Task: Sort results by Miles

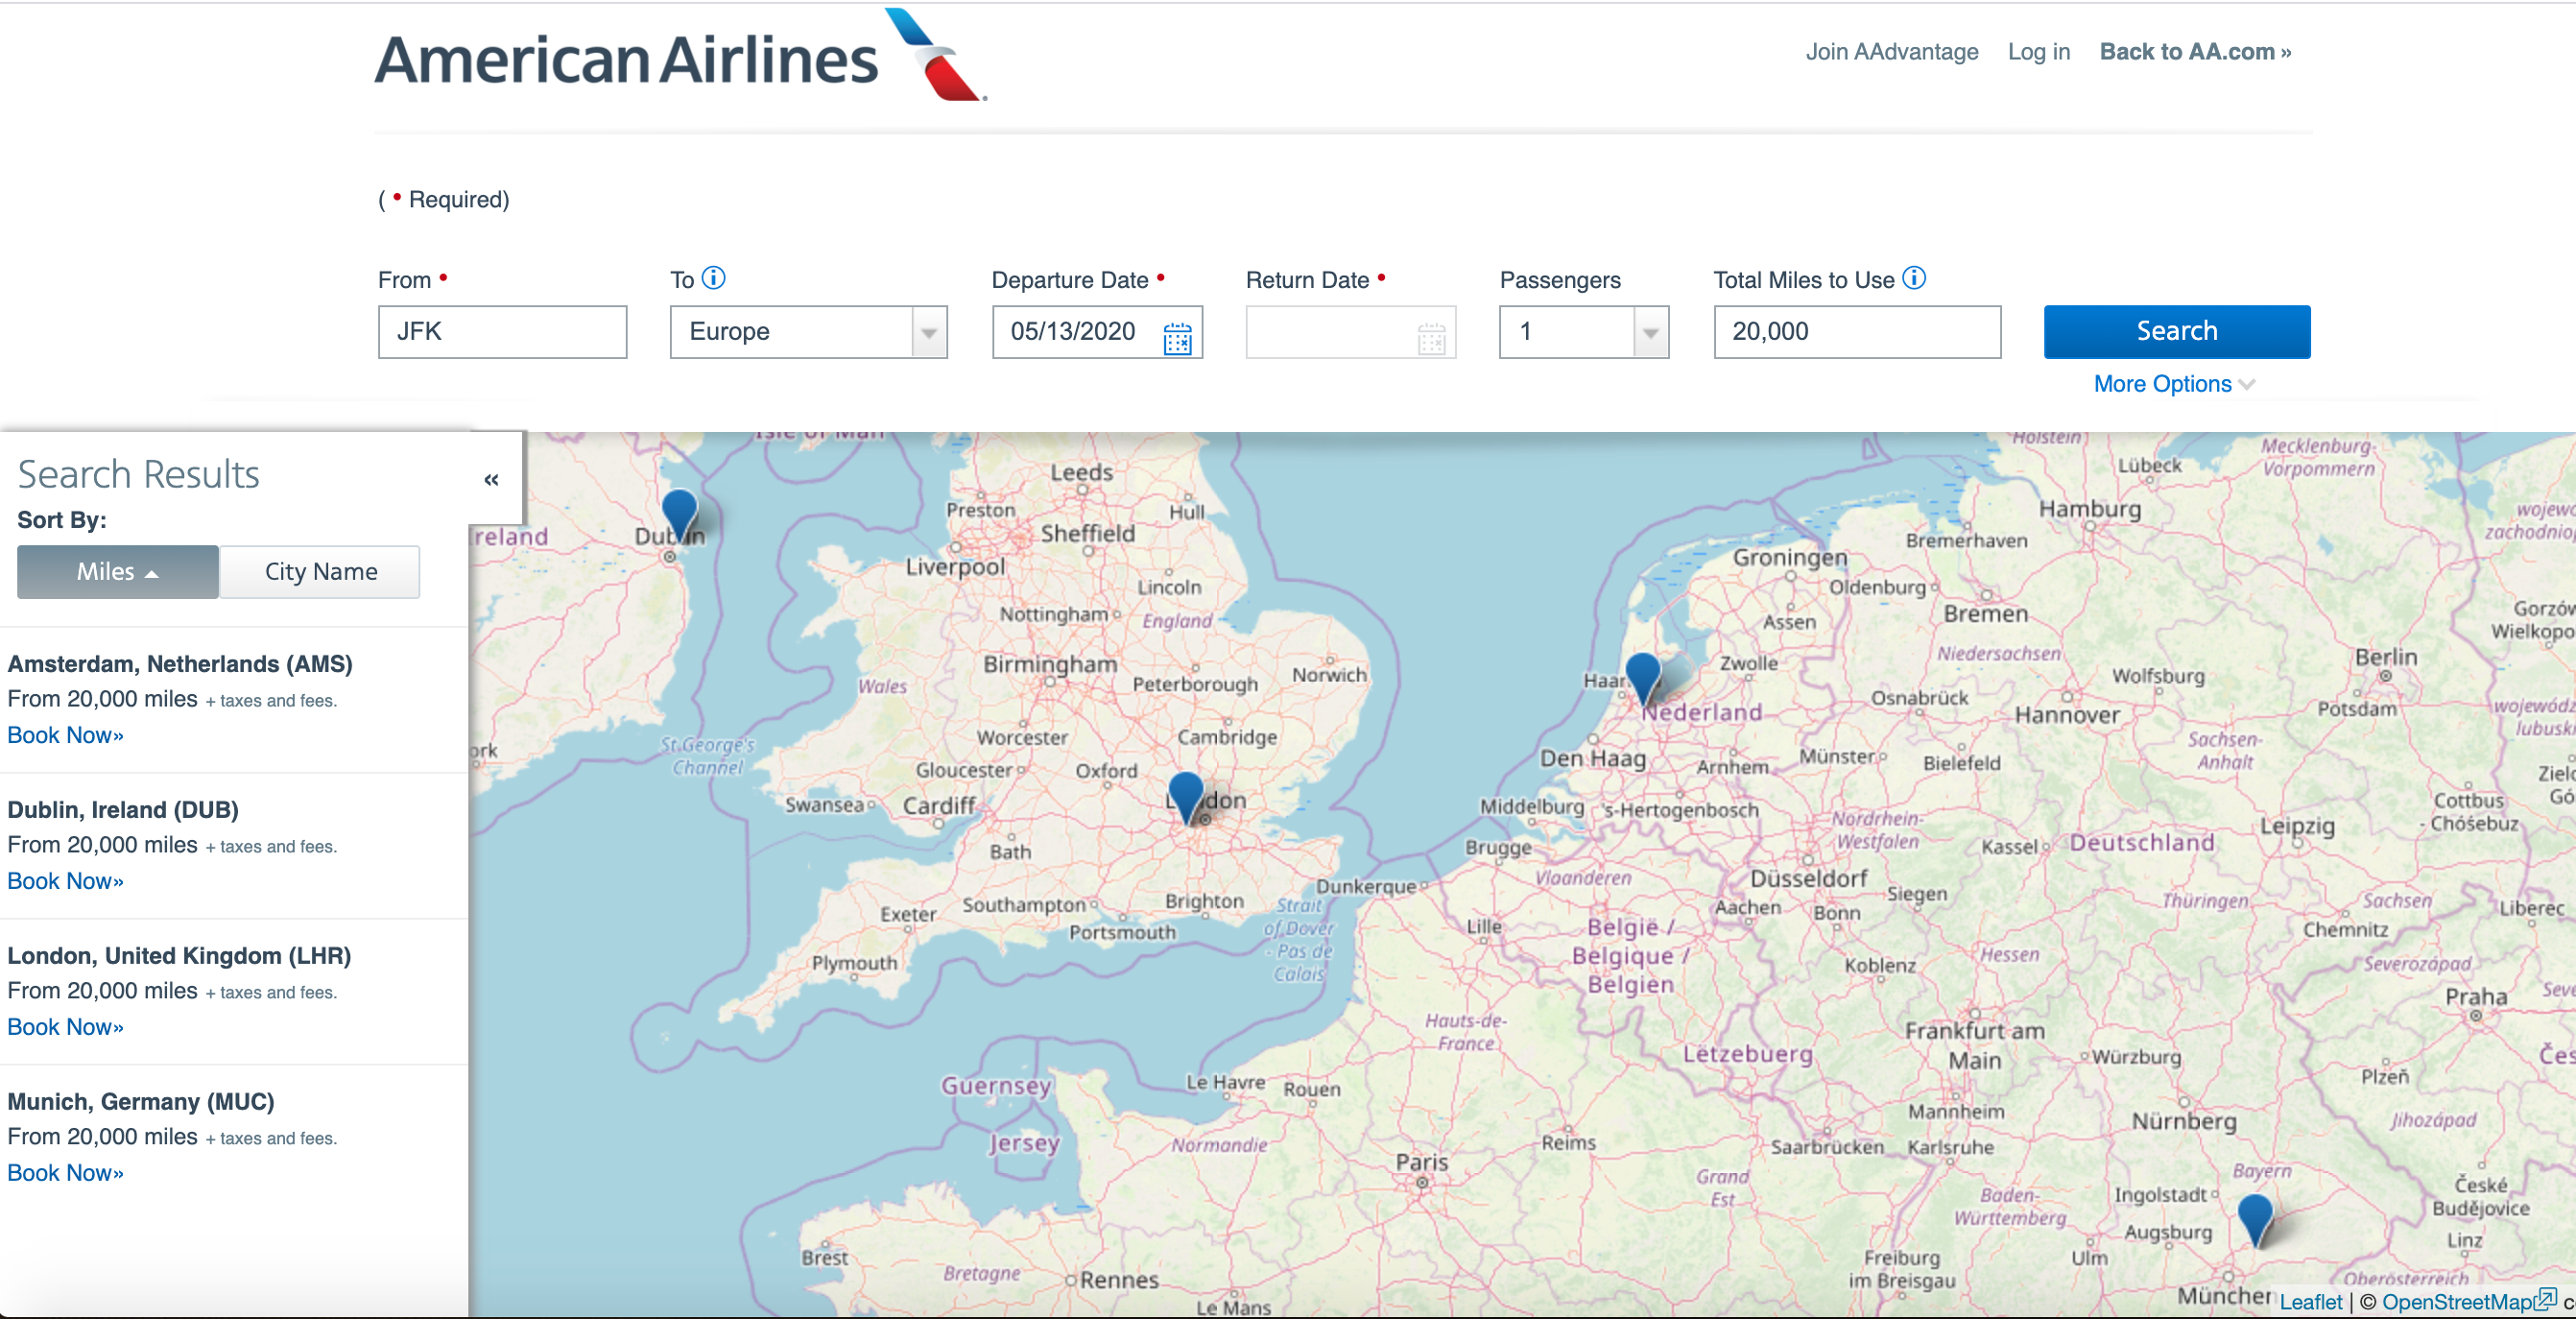Action: click(118, 572)
